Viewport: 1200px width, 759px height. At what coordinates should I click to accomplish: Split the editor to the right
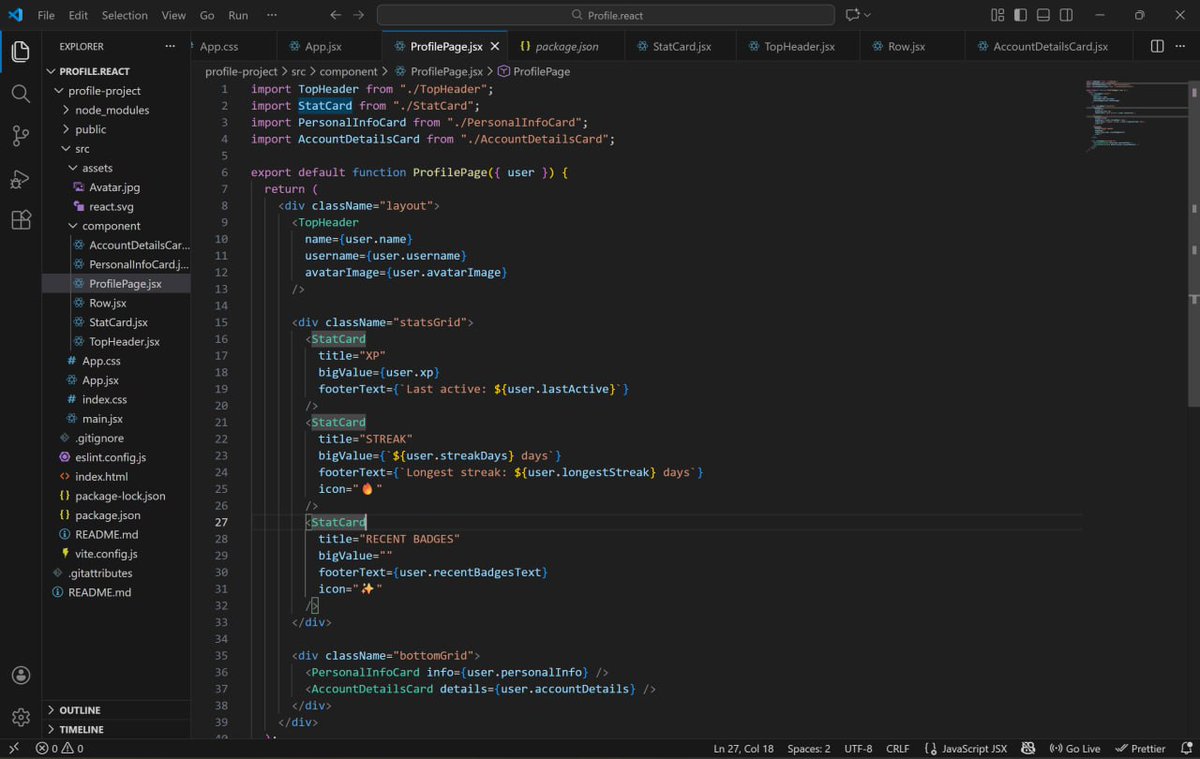[1157, 46]
